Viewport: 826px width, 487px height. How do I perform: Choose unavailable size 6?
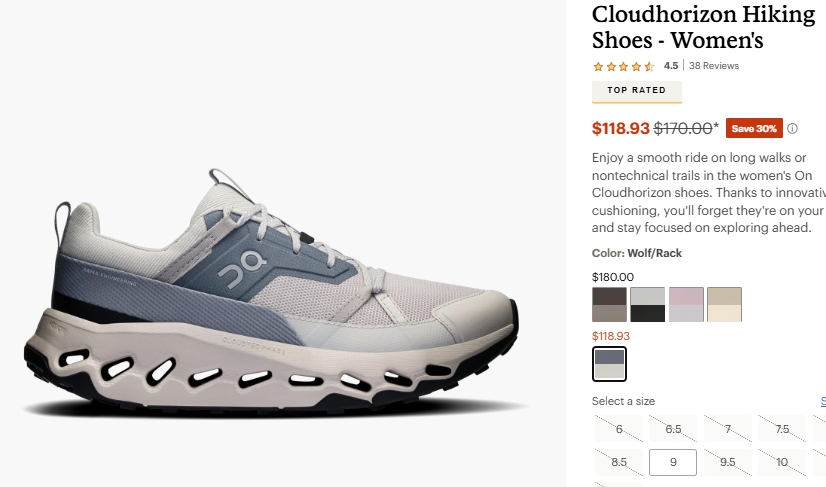pos(619,429)
